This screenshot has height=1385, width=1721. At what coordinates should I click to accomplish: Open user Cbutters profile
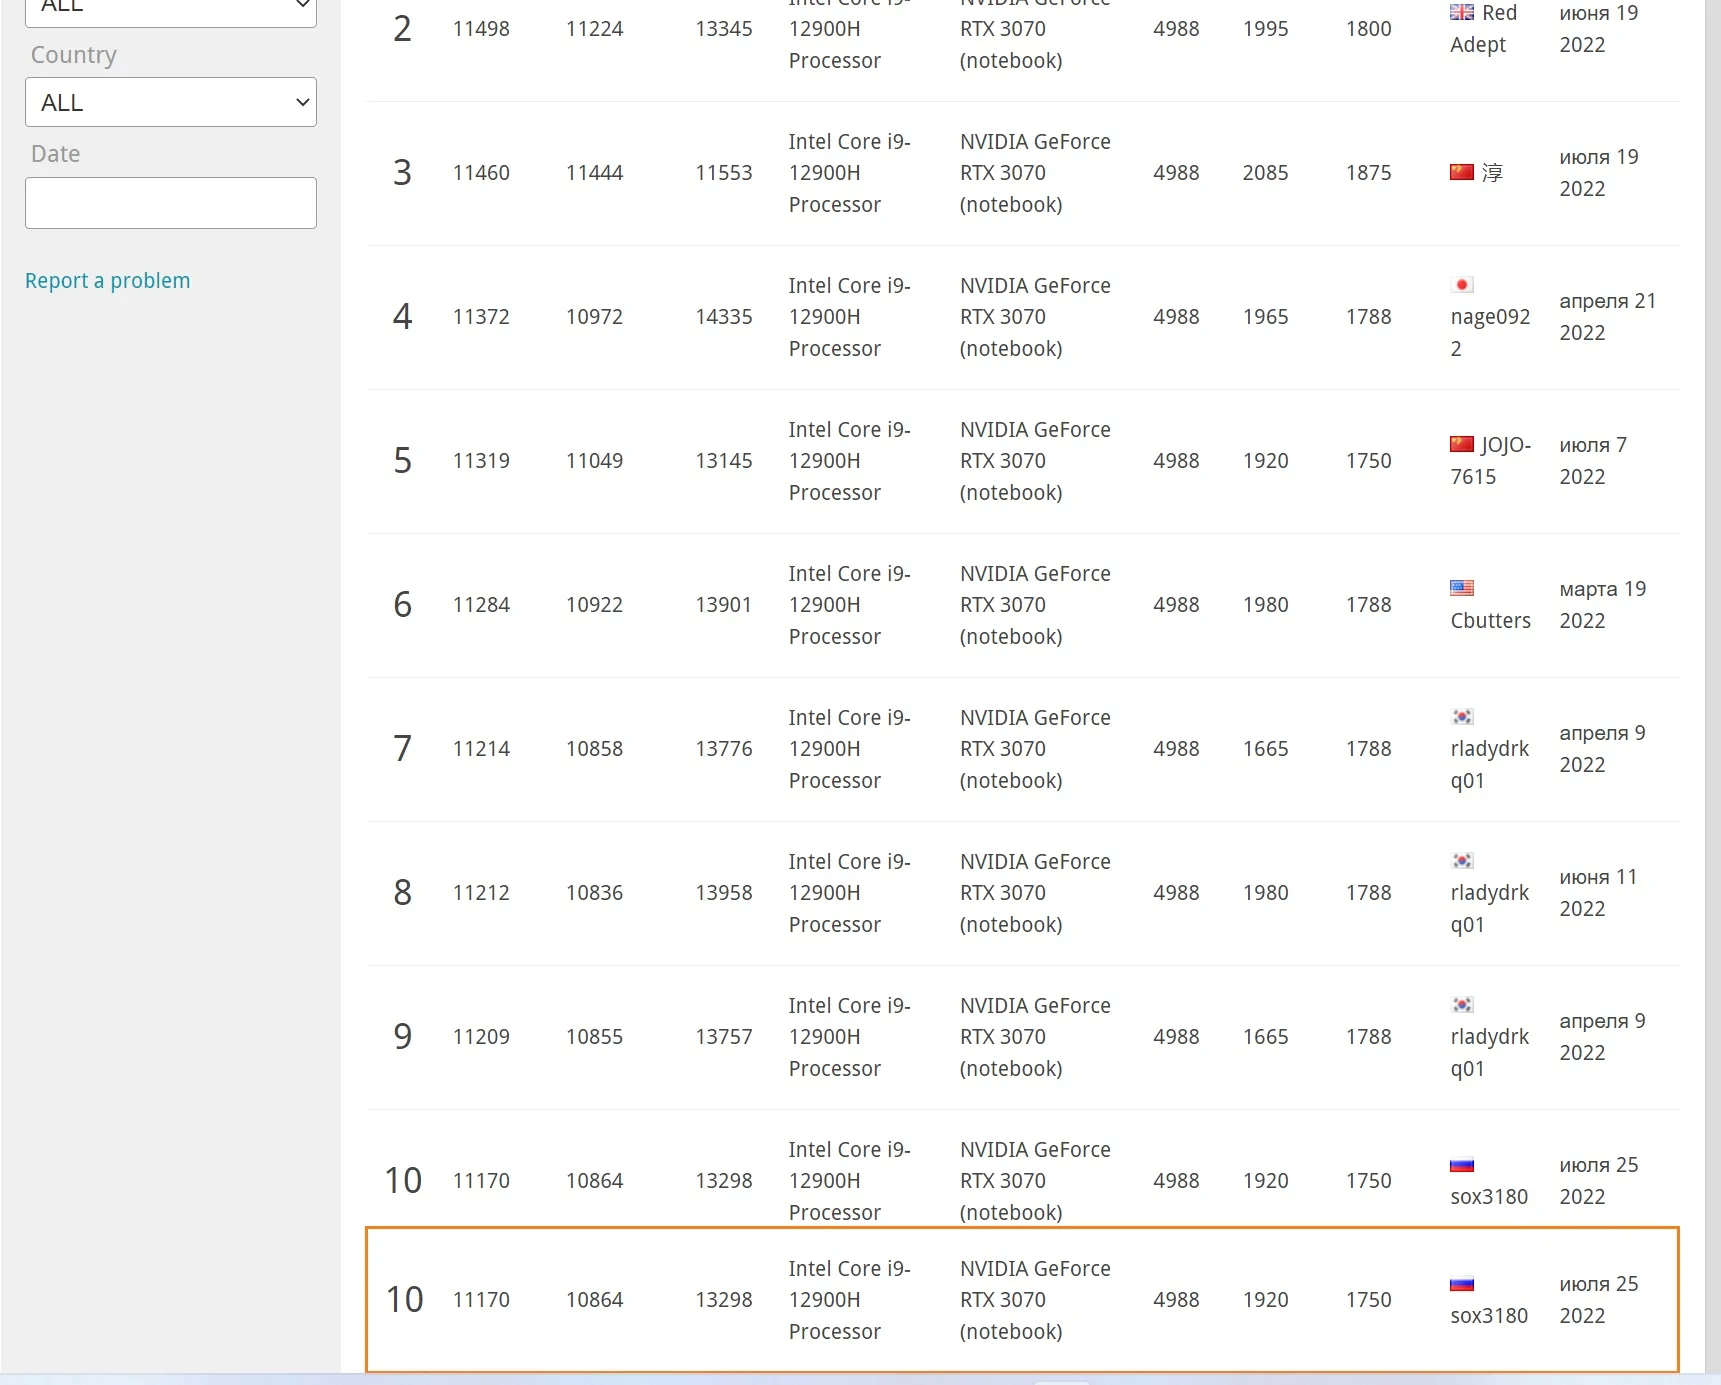click(x=1490, y=620)
